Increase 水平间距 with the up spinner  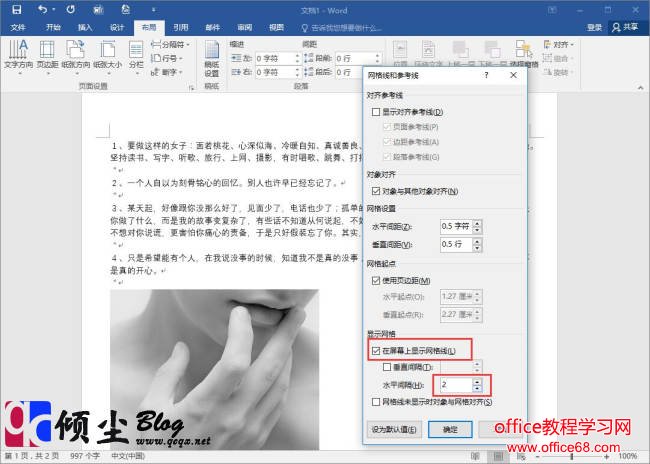[x=477, y=223]
